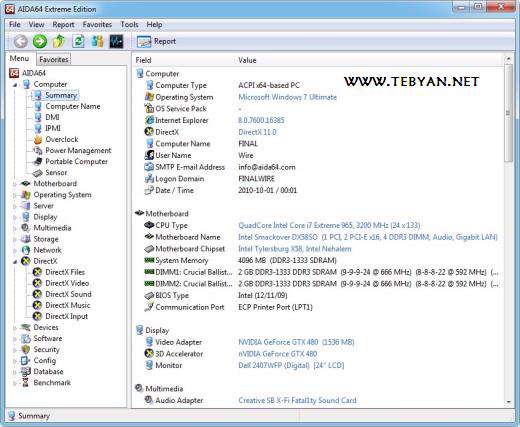Screen dimensions: 520x427
Task: Click the DirectX Files icon
Action: 37,272
